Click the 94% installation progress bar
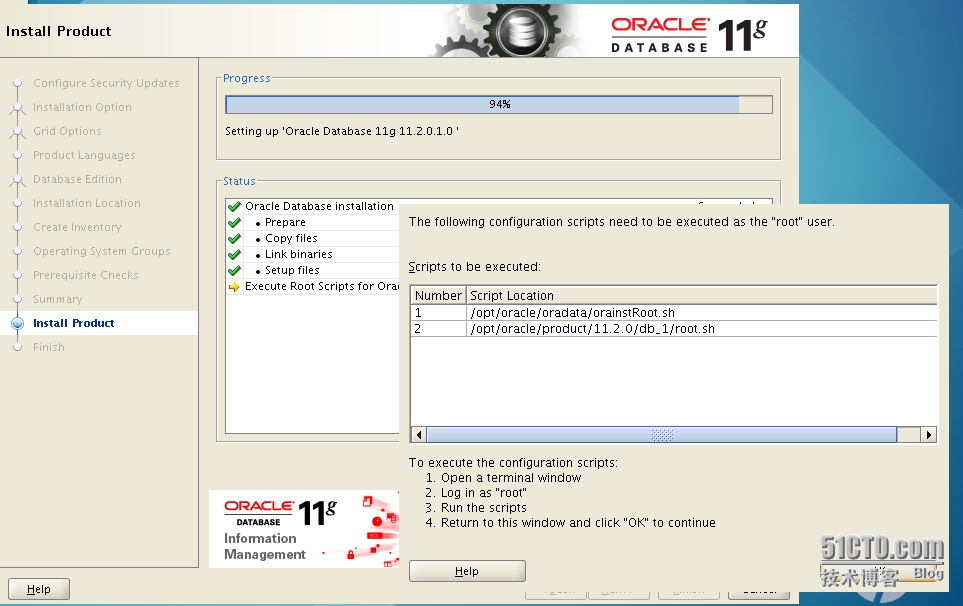The width and height of the screenshot is (963, 606). [x=499, y=104]
